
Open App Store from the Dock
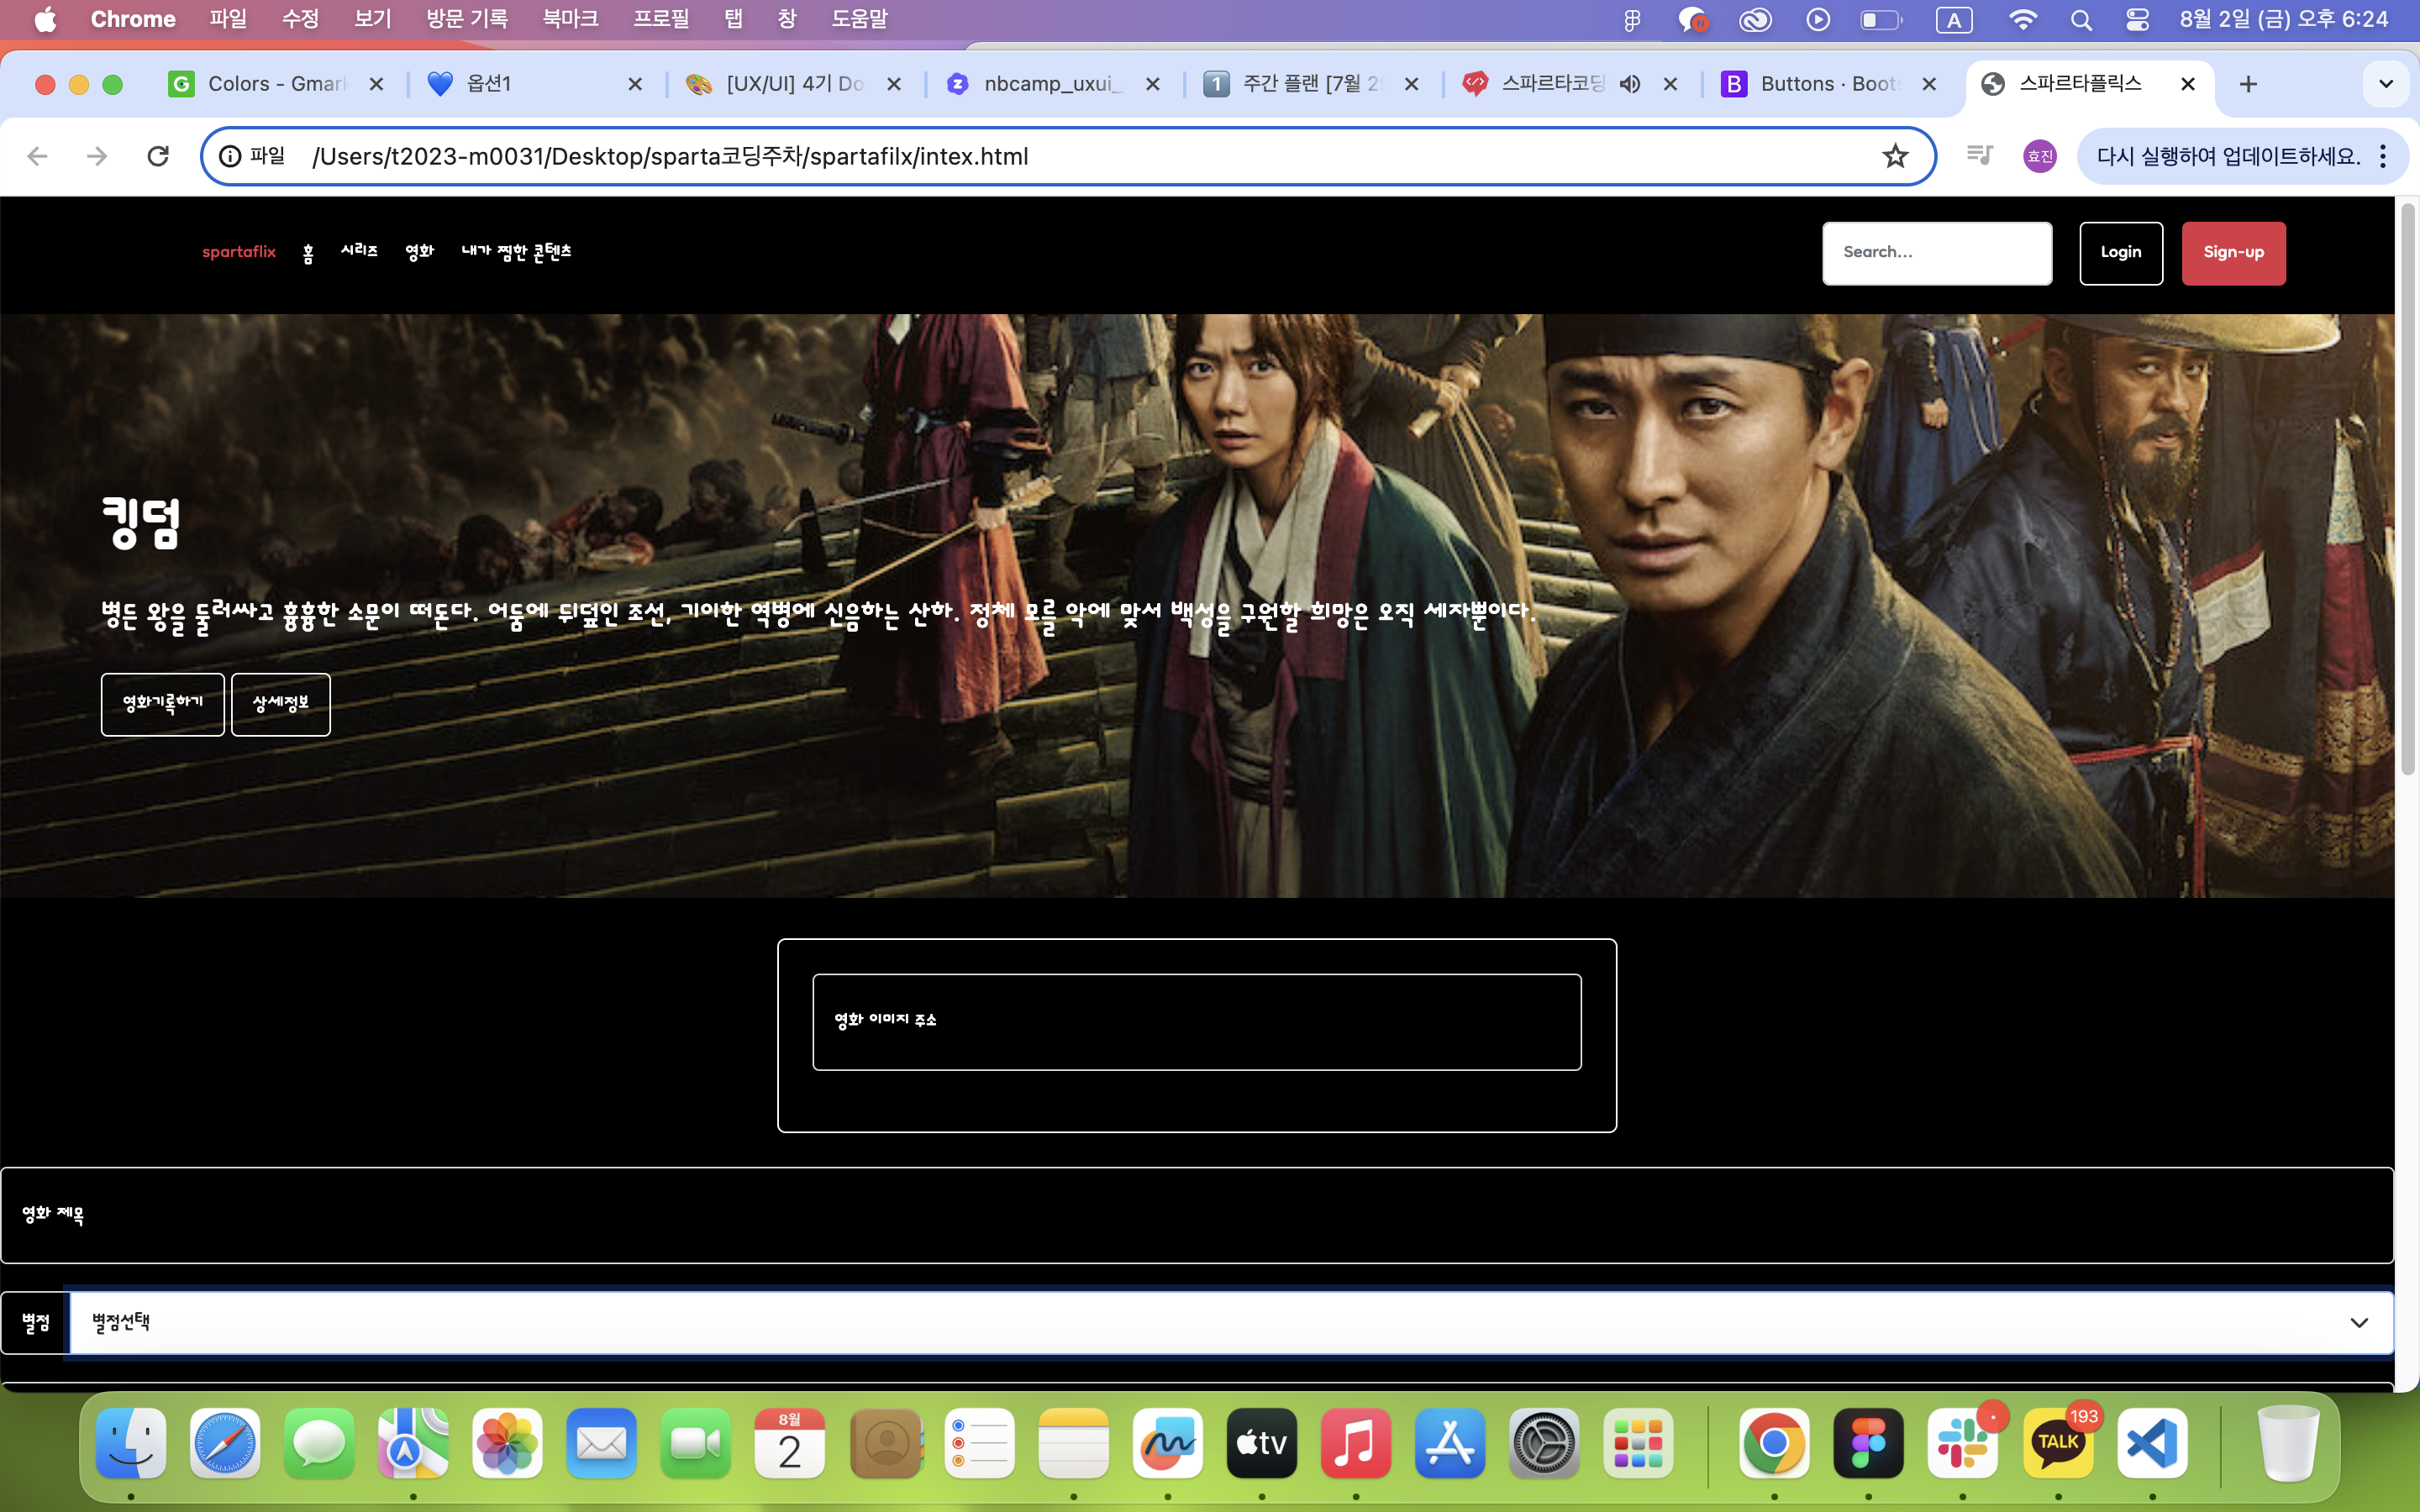(1450, 1443)
